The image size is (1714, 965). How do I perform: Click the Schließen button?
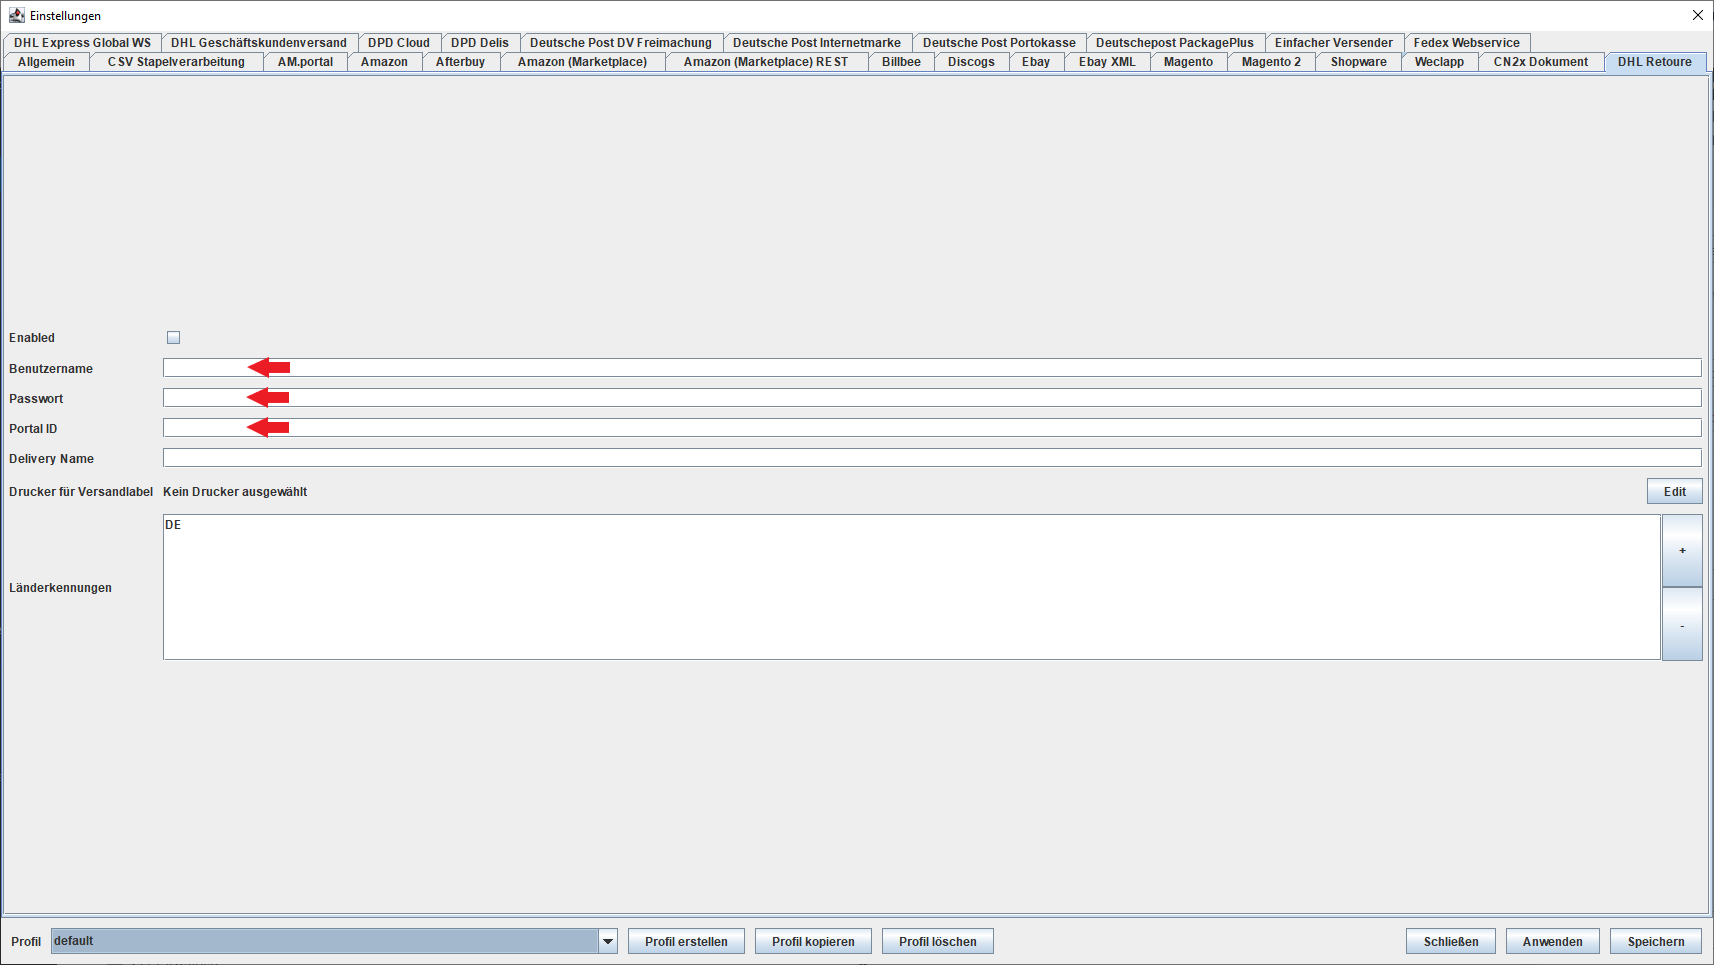[x=1451, y=941]
